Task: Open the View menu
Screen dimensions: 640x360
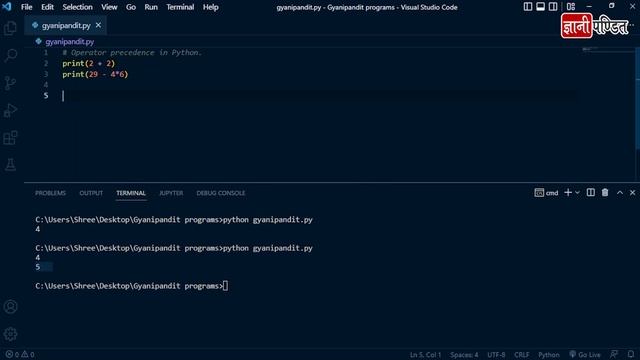Action: click(x=109, y=7)
